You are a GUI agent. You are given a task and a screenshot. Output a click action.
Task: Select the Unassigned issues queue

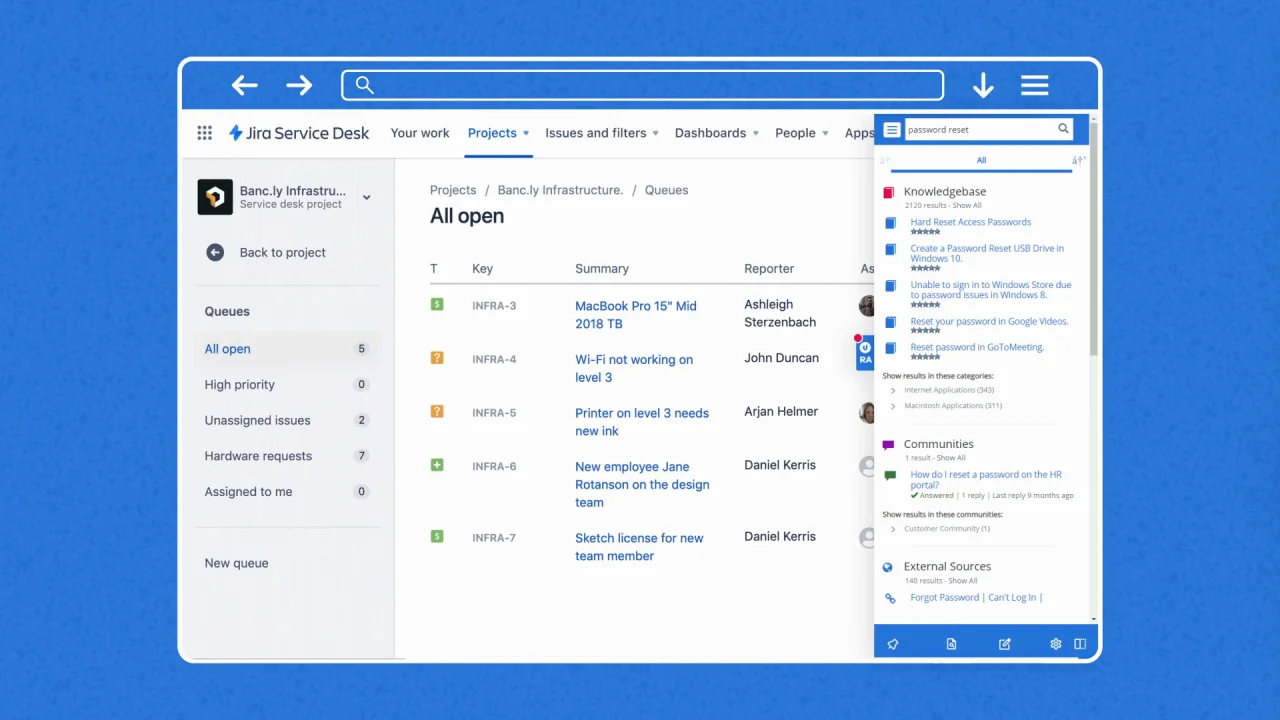(x=287, y=421)
